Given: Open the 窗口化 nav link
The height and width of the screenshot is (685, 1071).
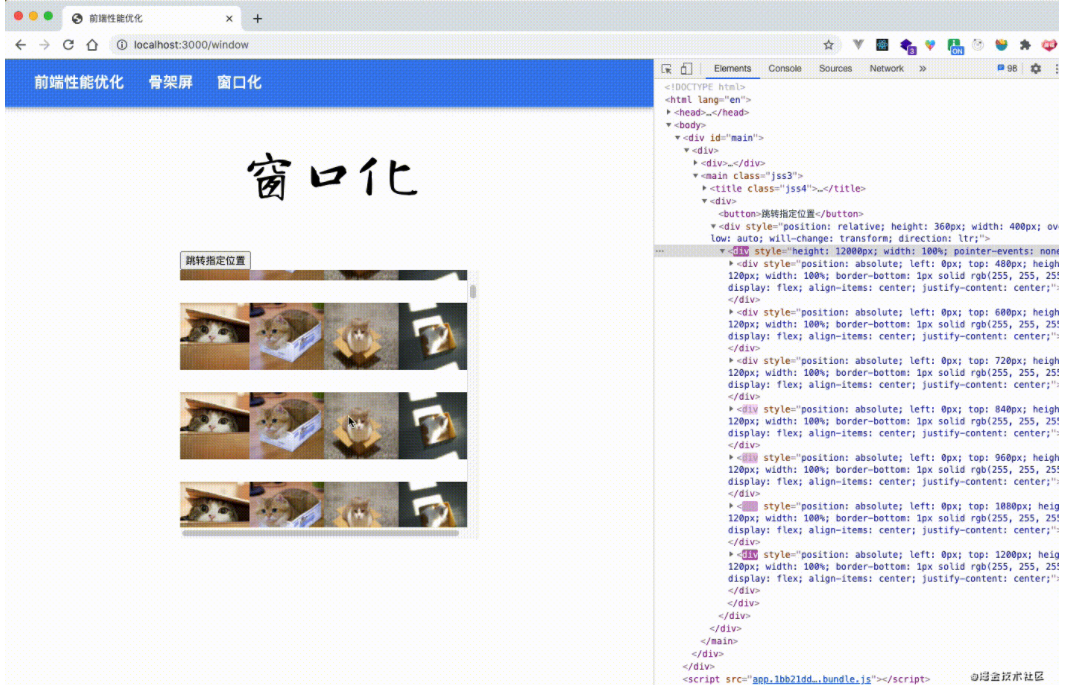Looking at the screenshot, I should [239, 82].
